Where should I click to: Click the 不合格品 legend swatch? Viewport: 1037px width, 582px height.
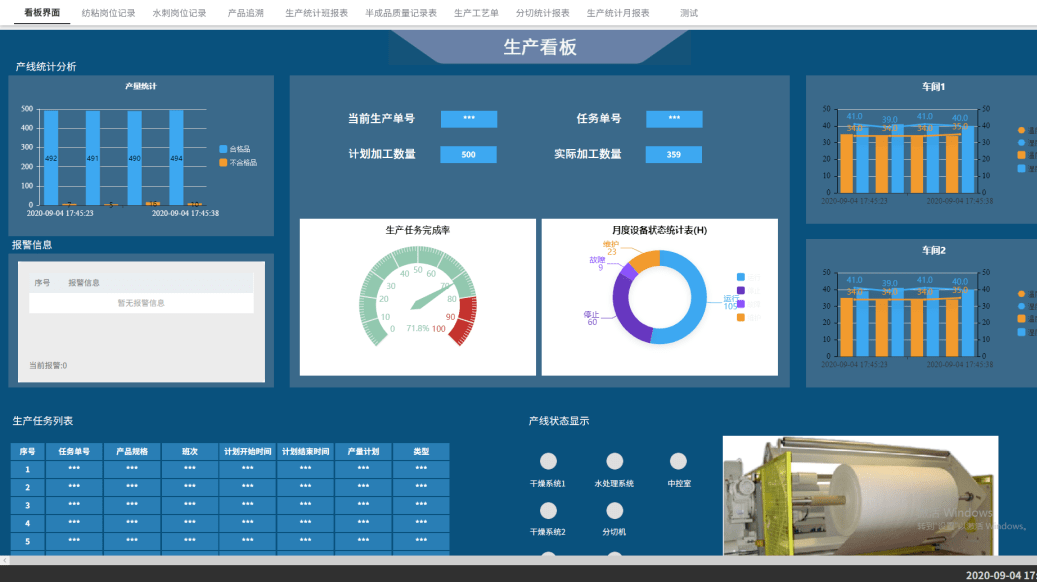(x=223, y=162)
